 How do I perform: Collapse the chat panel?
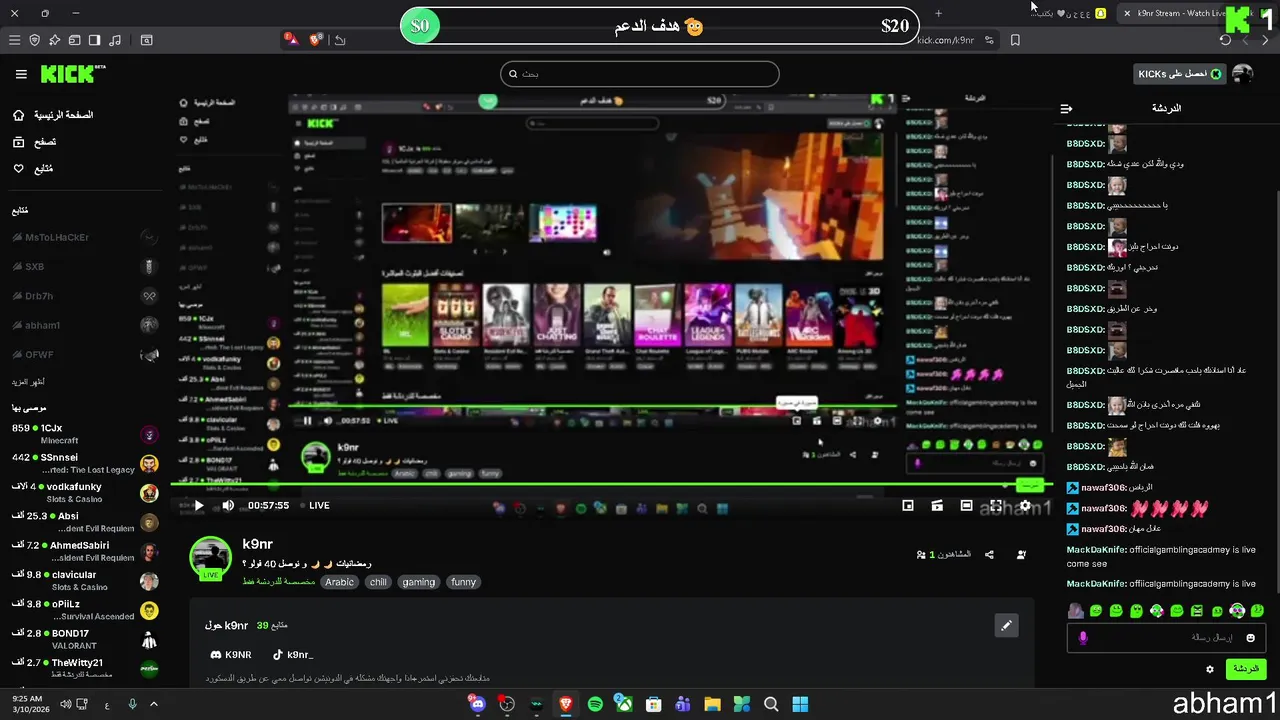pyautogui.click(x=1066, y=108)
